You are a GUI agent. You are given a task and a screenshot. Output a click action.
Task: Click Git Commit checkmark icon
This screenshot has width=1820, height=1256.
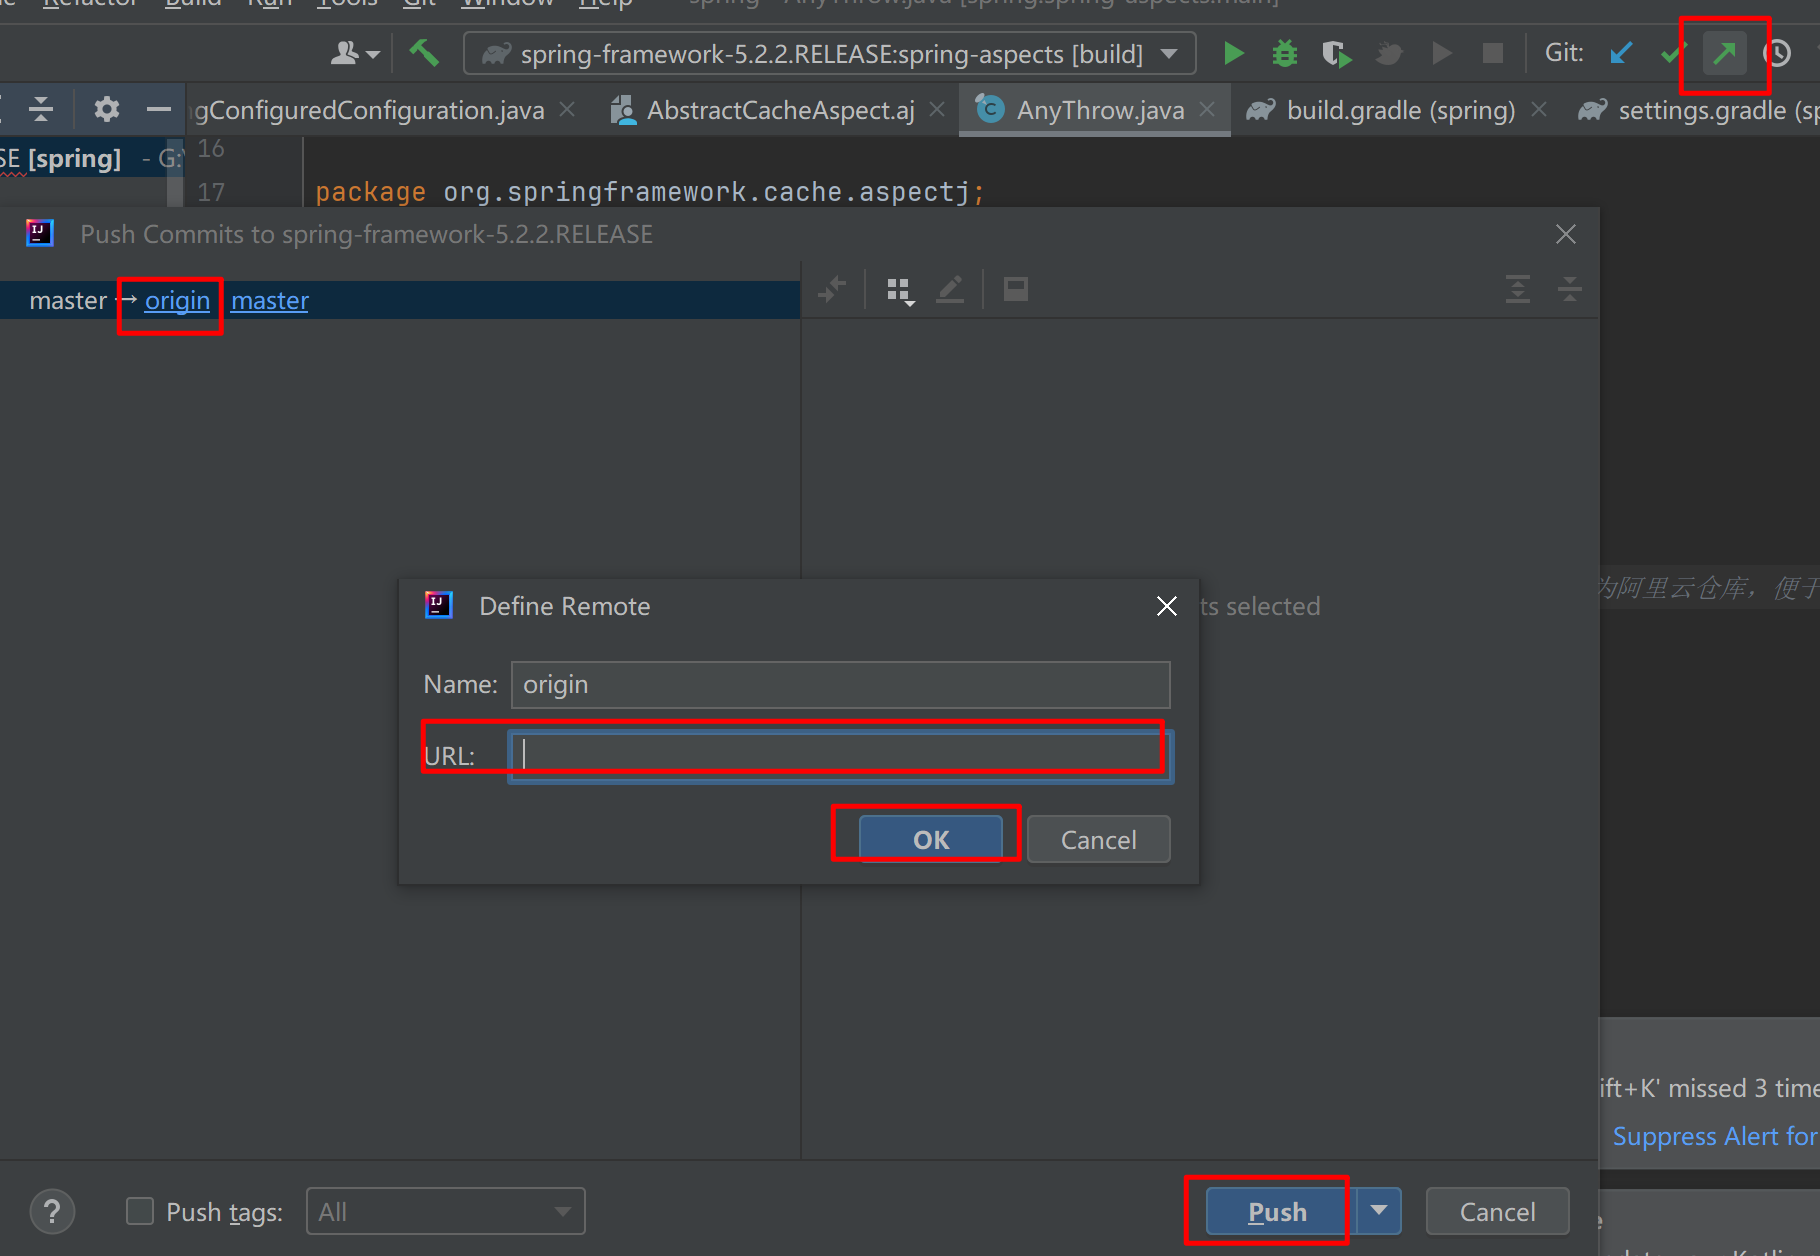click(1672, 53)
